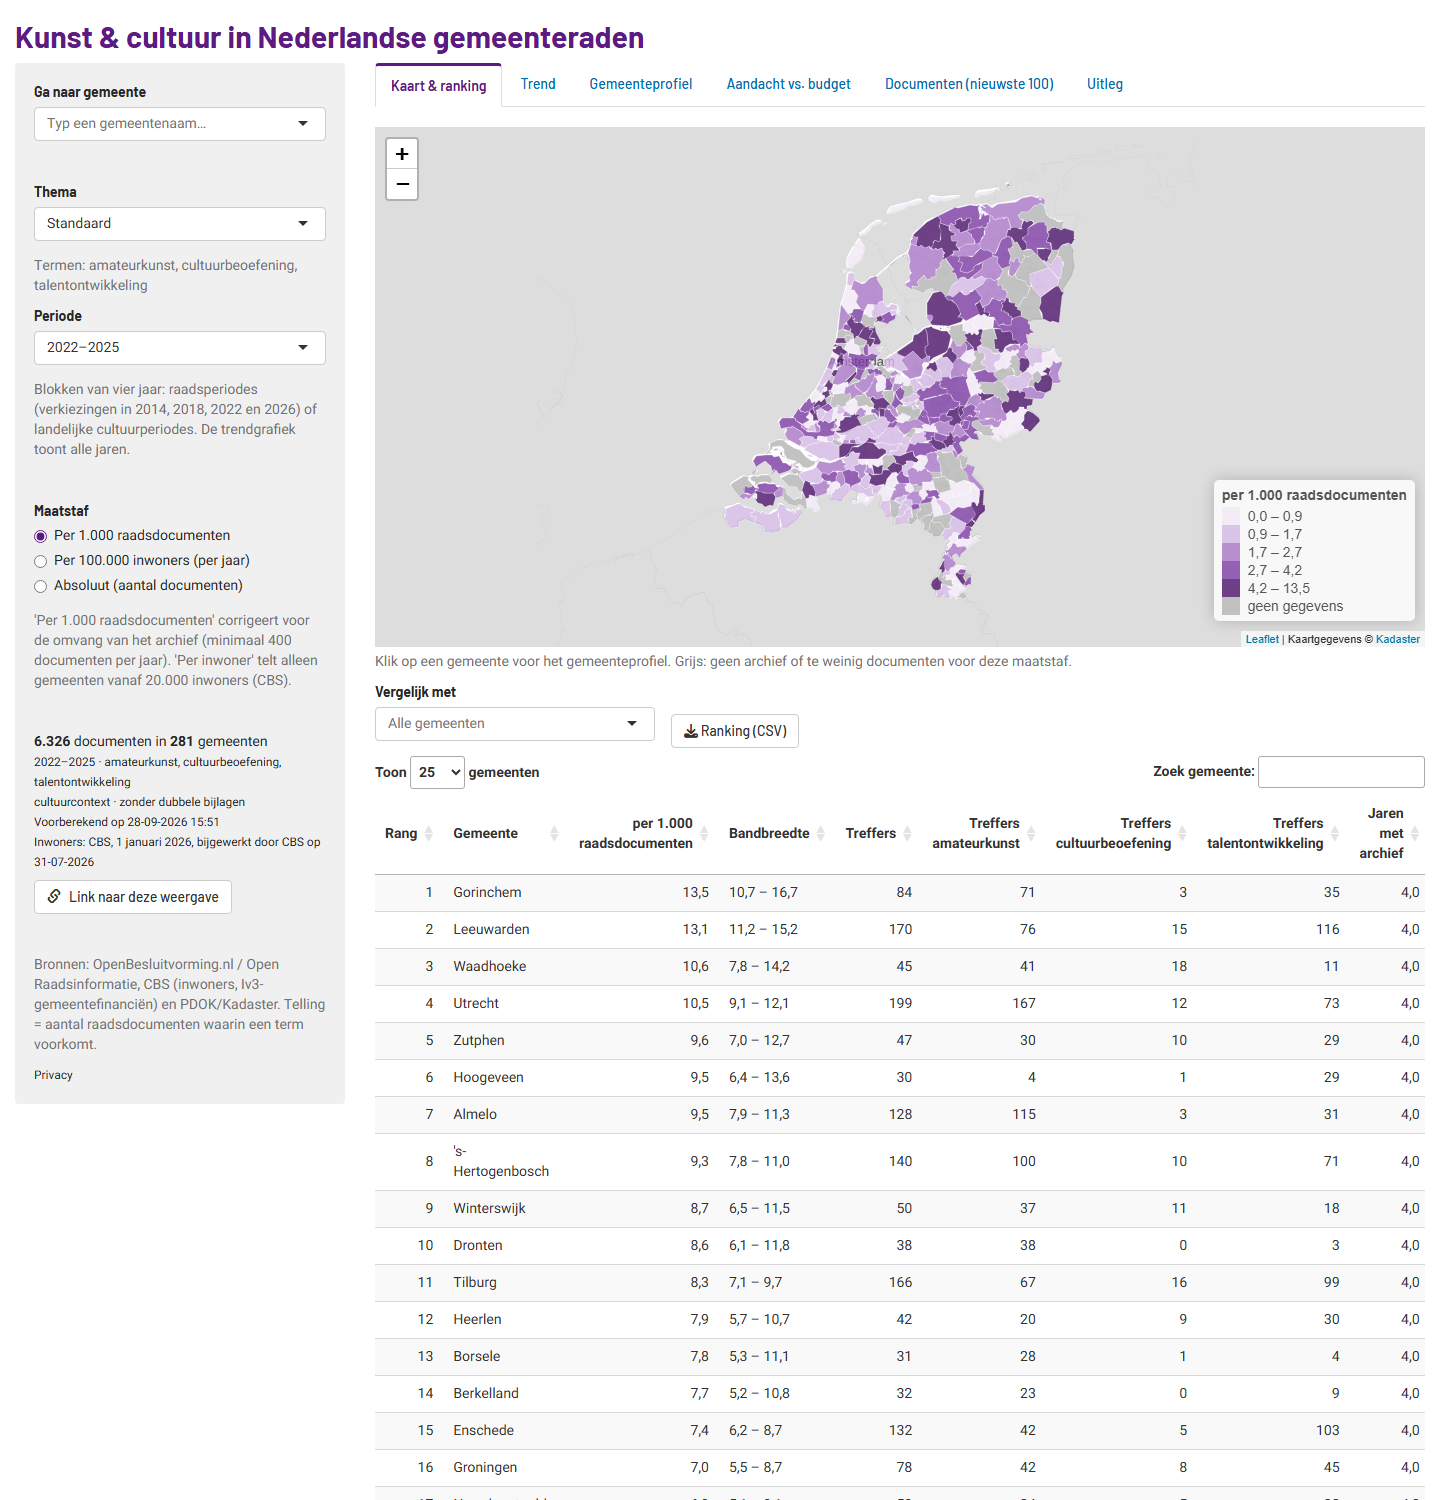Sort table by Bandbreedte column
Image resolution: width=1440 pixels, height=1500 pixels.
coord(776,834)
